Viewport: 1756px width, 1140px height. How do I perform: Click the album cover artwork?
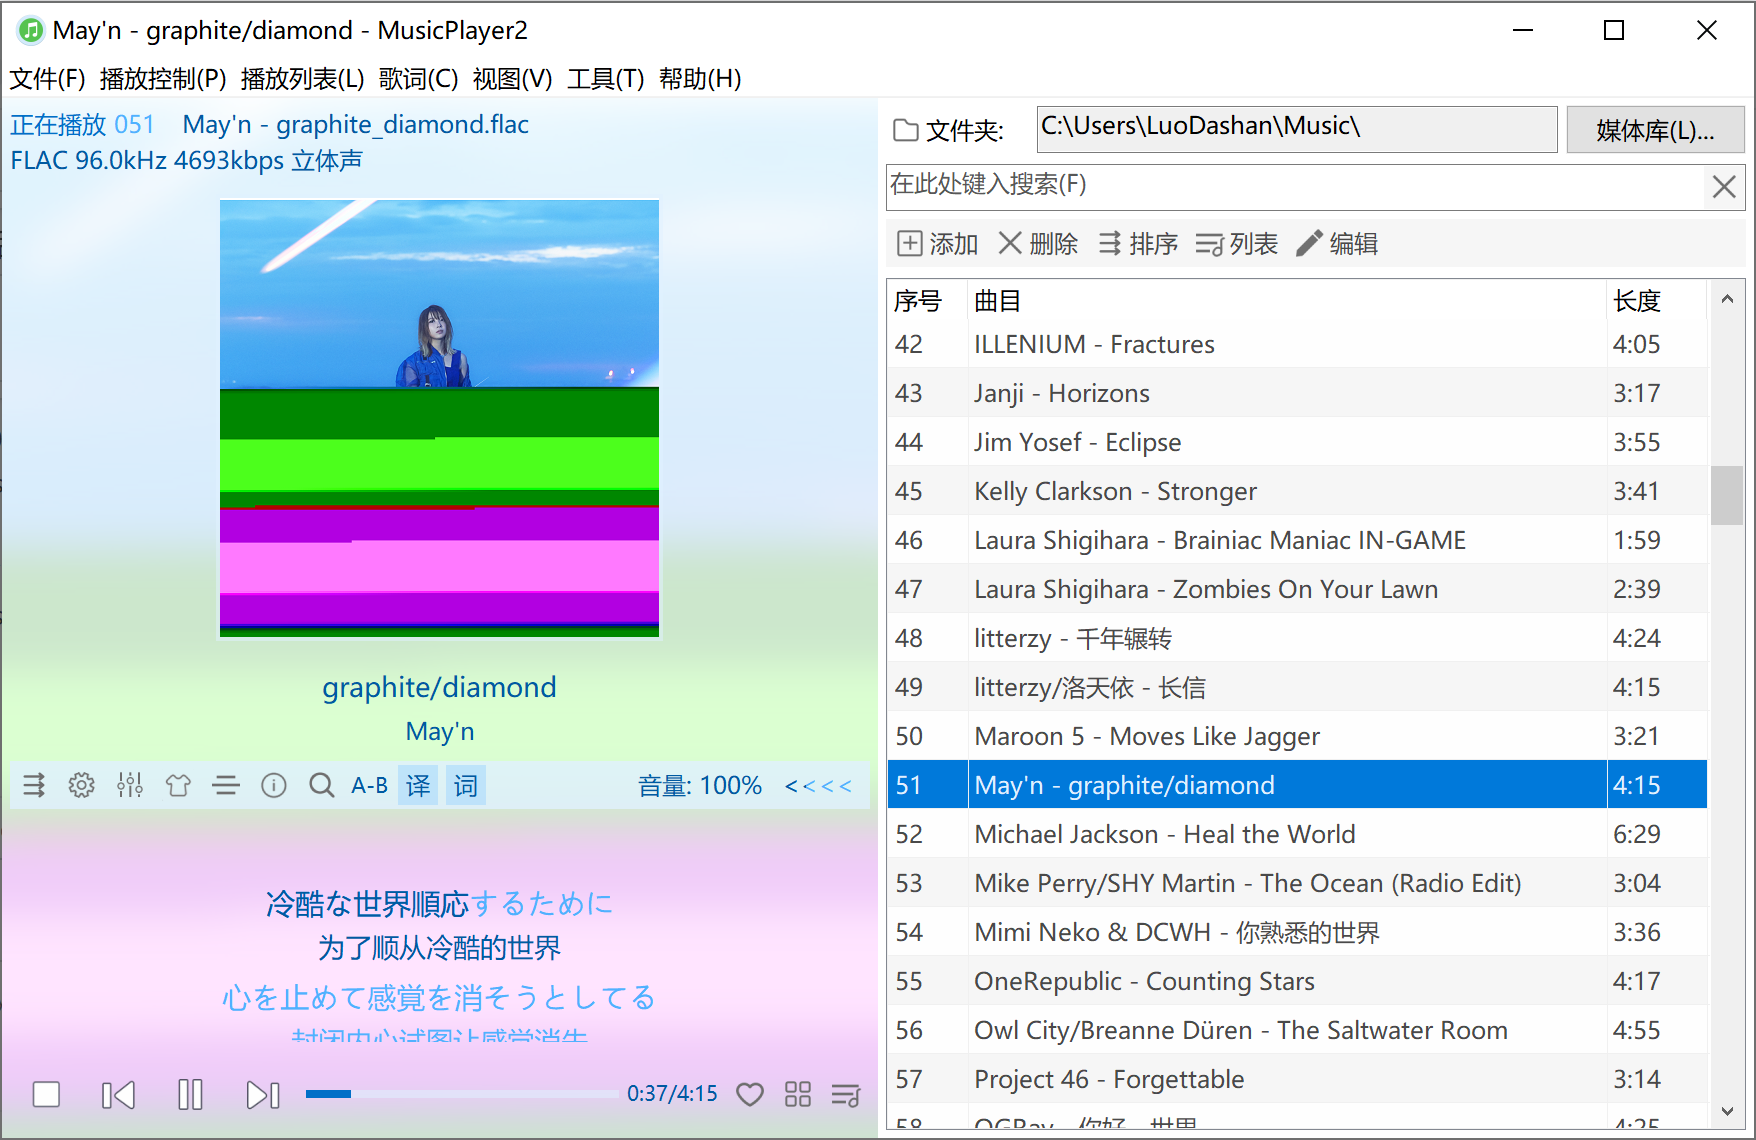pos(439,418)
